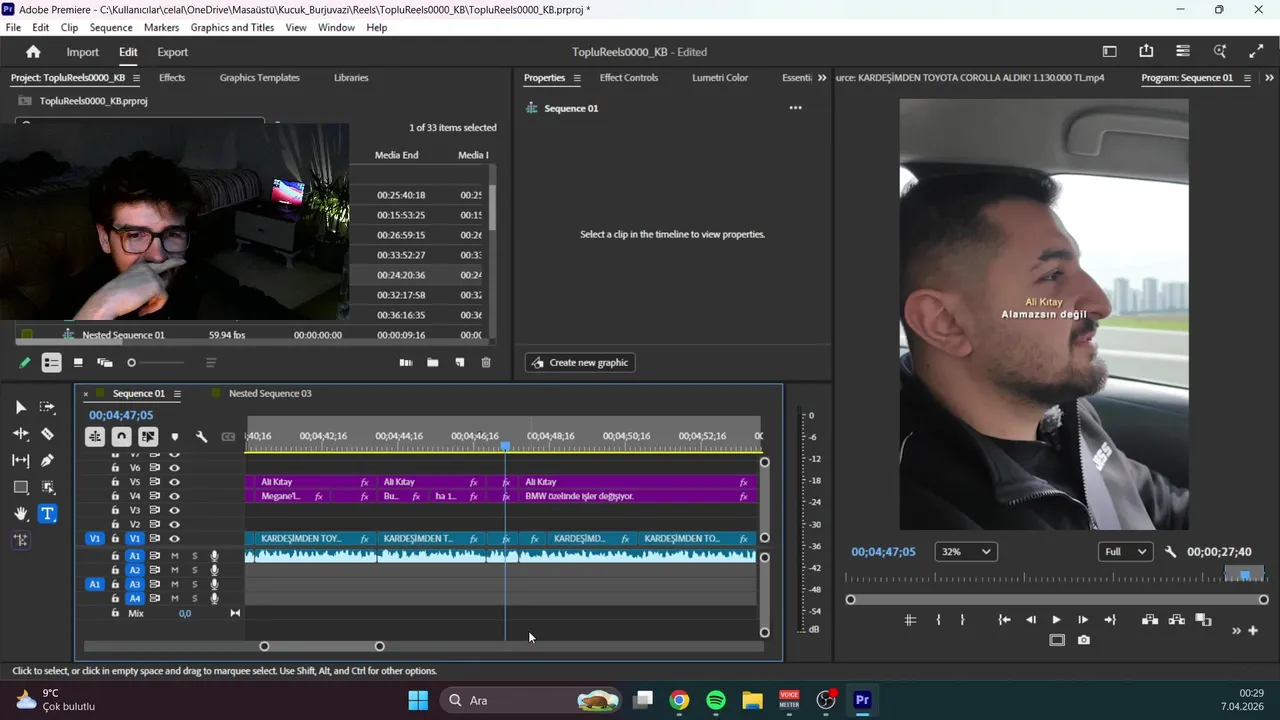Open the Properties panel hamburger menu
Screen dimensions: 1280x720
point(576,78)
